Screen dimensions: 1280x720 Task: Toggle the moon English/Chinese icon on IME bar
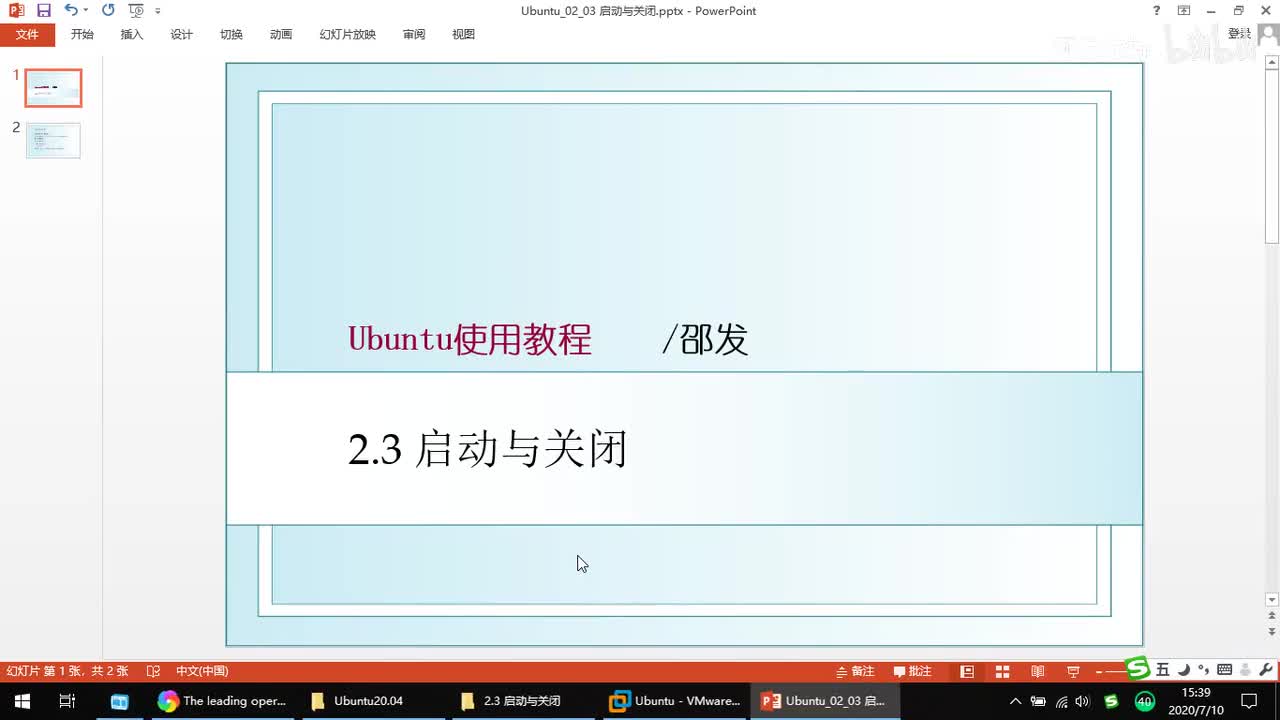tap(1183, 670)
